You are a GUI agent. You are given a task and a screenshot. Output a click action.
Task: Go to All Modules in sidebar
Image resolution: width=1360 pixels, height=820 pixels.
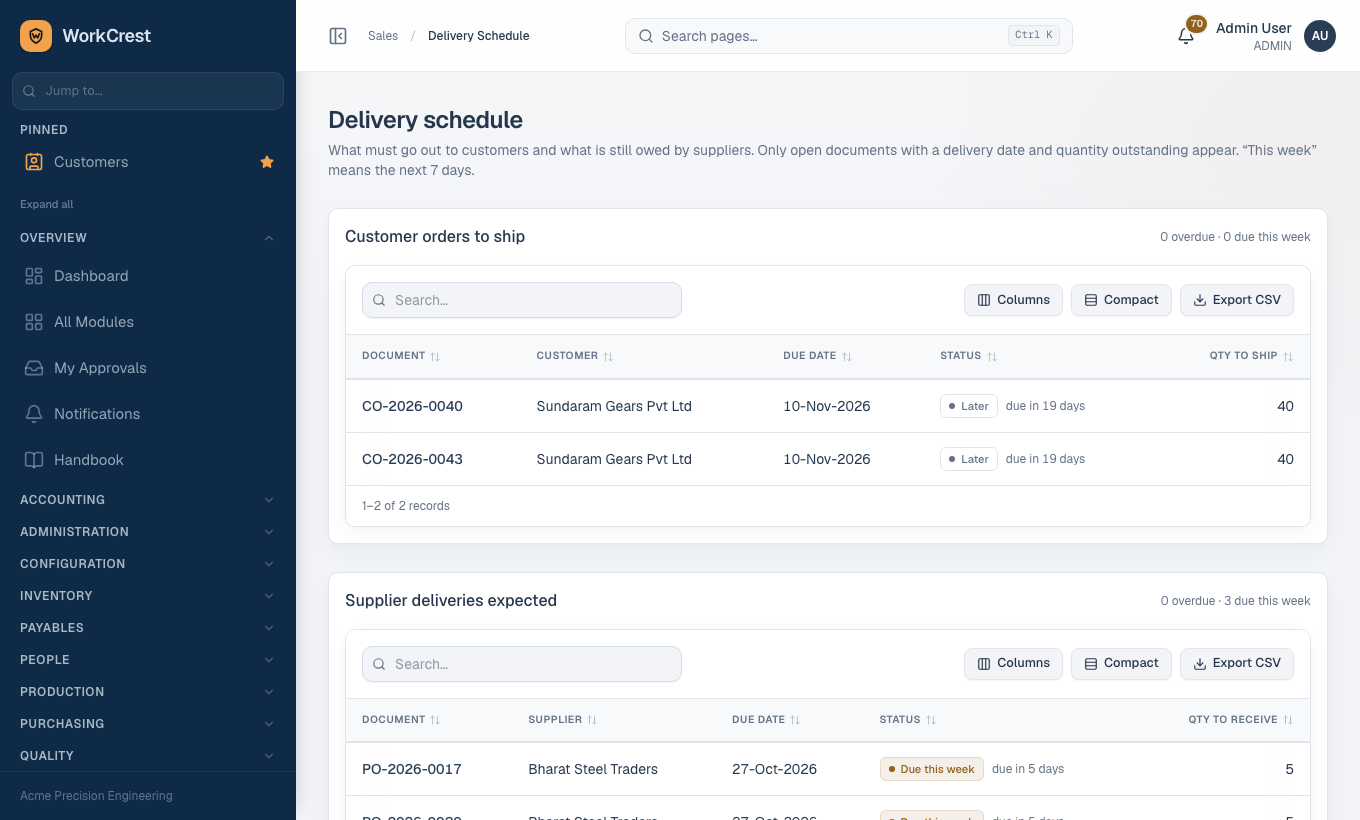pyautogui.click(x=148, y=322)
